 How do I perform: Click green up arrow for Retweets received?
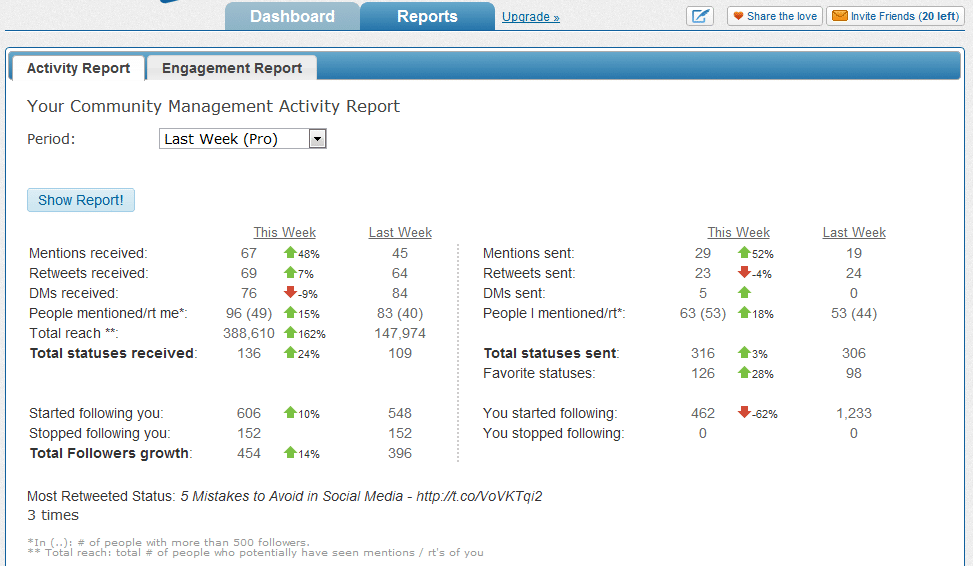pos(290,272)
